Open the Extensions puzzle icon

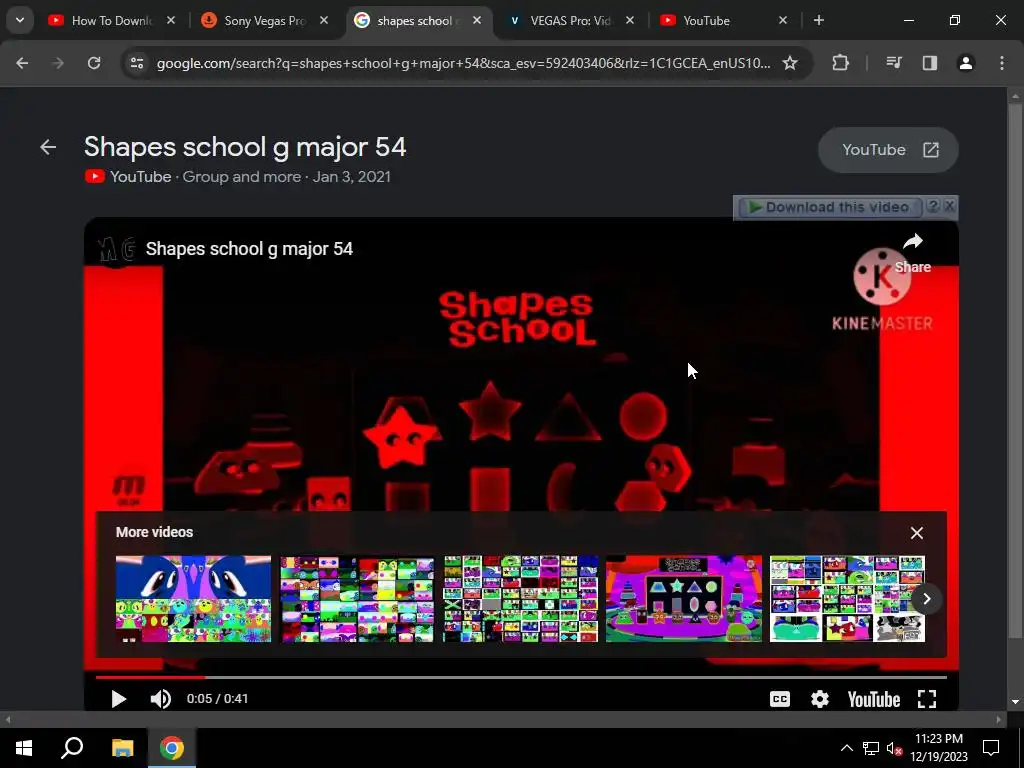(840, 63)
